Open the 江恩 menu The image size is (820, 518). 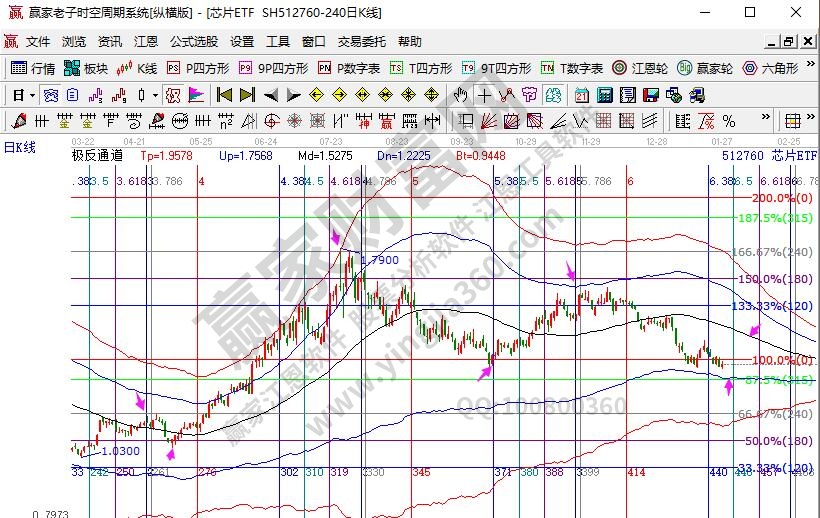pos(146,42)
